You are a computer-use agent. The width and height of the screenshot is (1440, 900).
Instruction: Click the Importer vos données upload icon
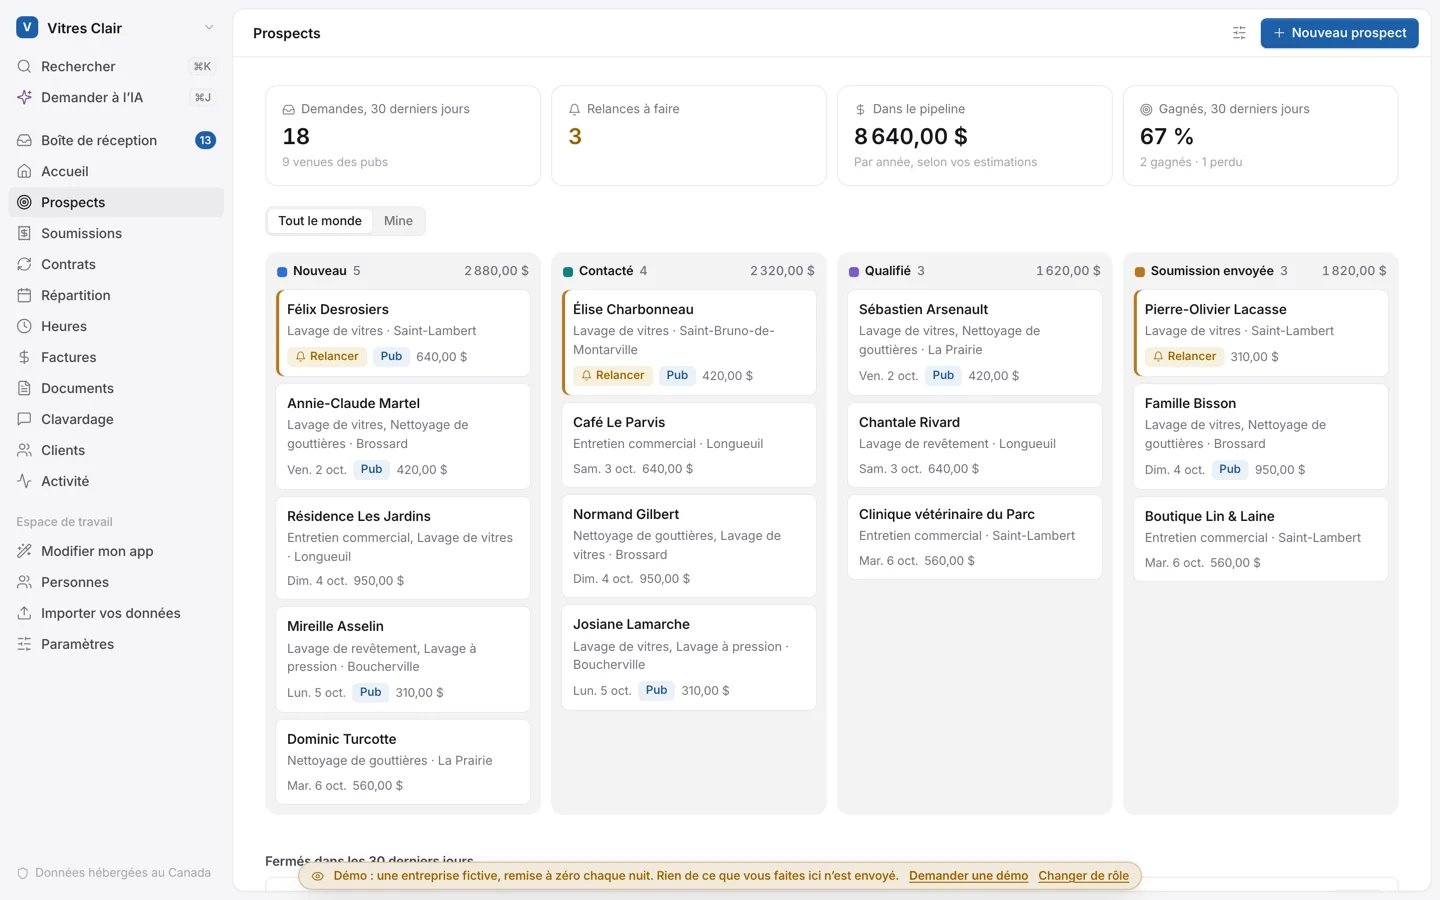coord(24,613)
